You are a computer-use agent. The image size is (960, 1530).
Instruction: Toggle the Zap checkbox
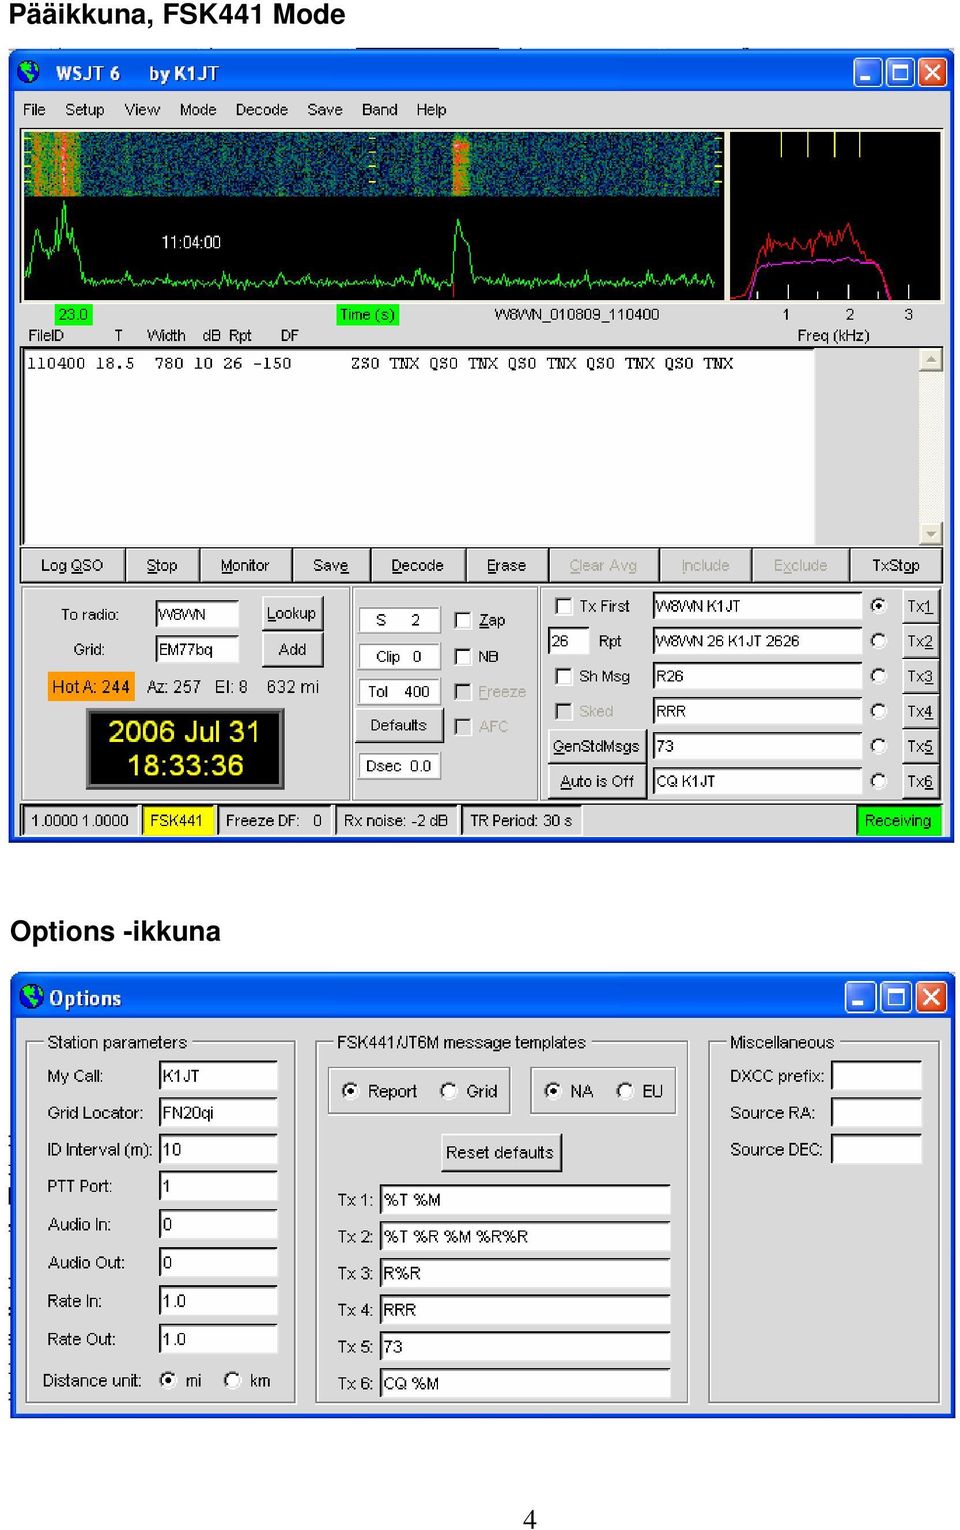click(463, 620)
